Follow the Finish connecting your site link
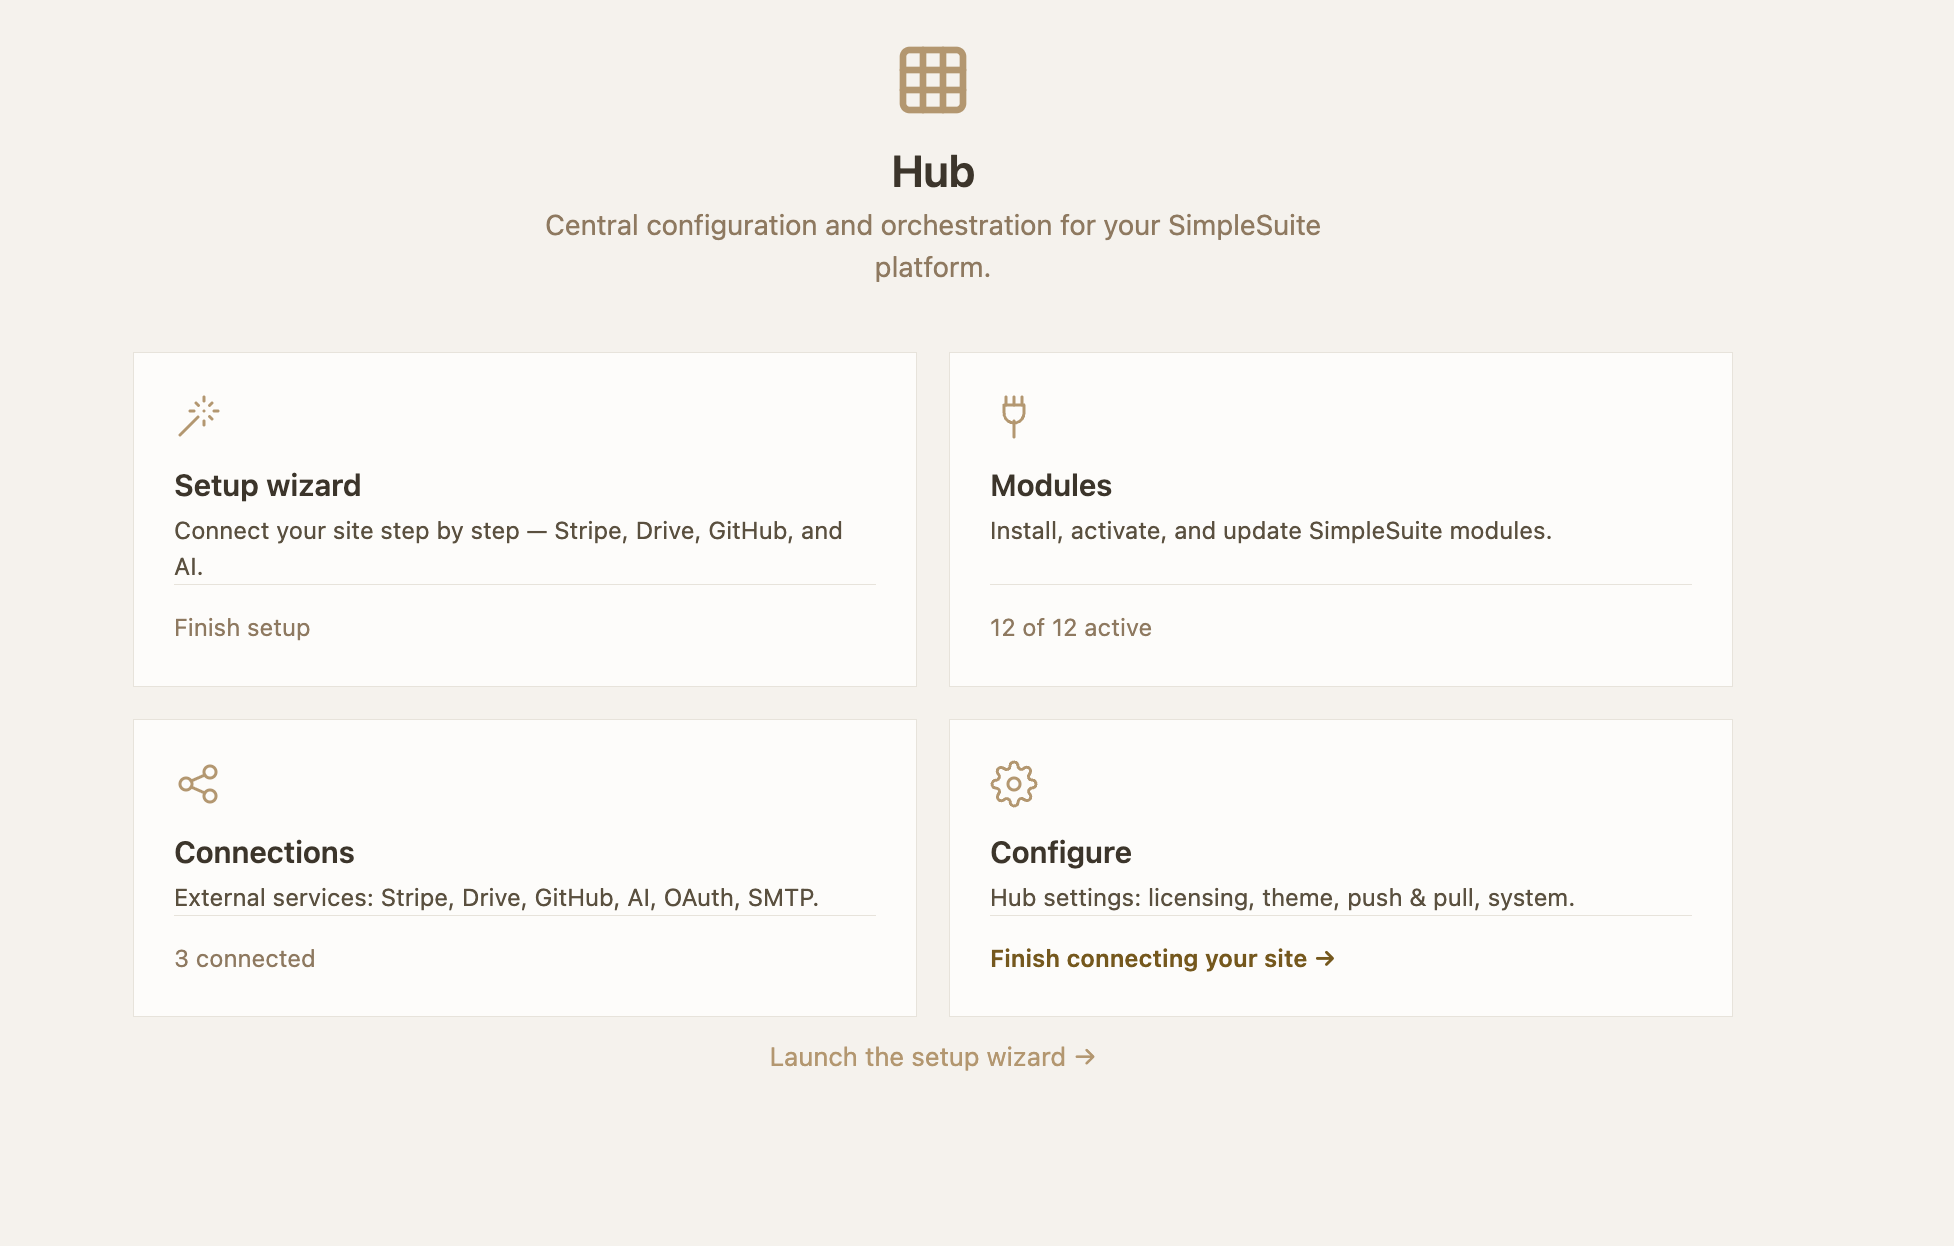The image size is (1954, 1246). (x=1162, y=959)
